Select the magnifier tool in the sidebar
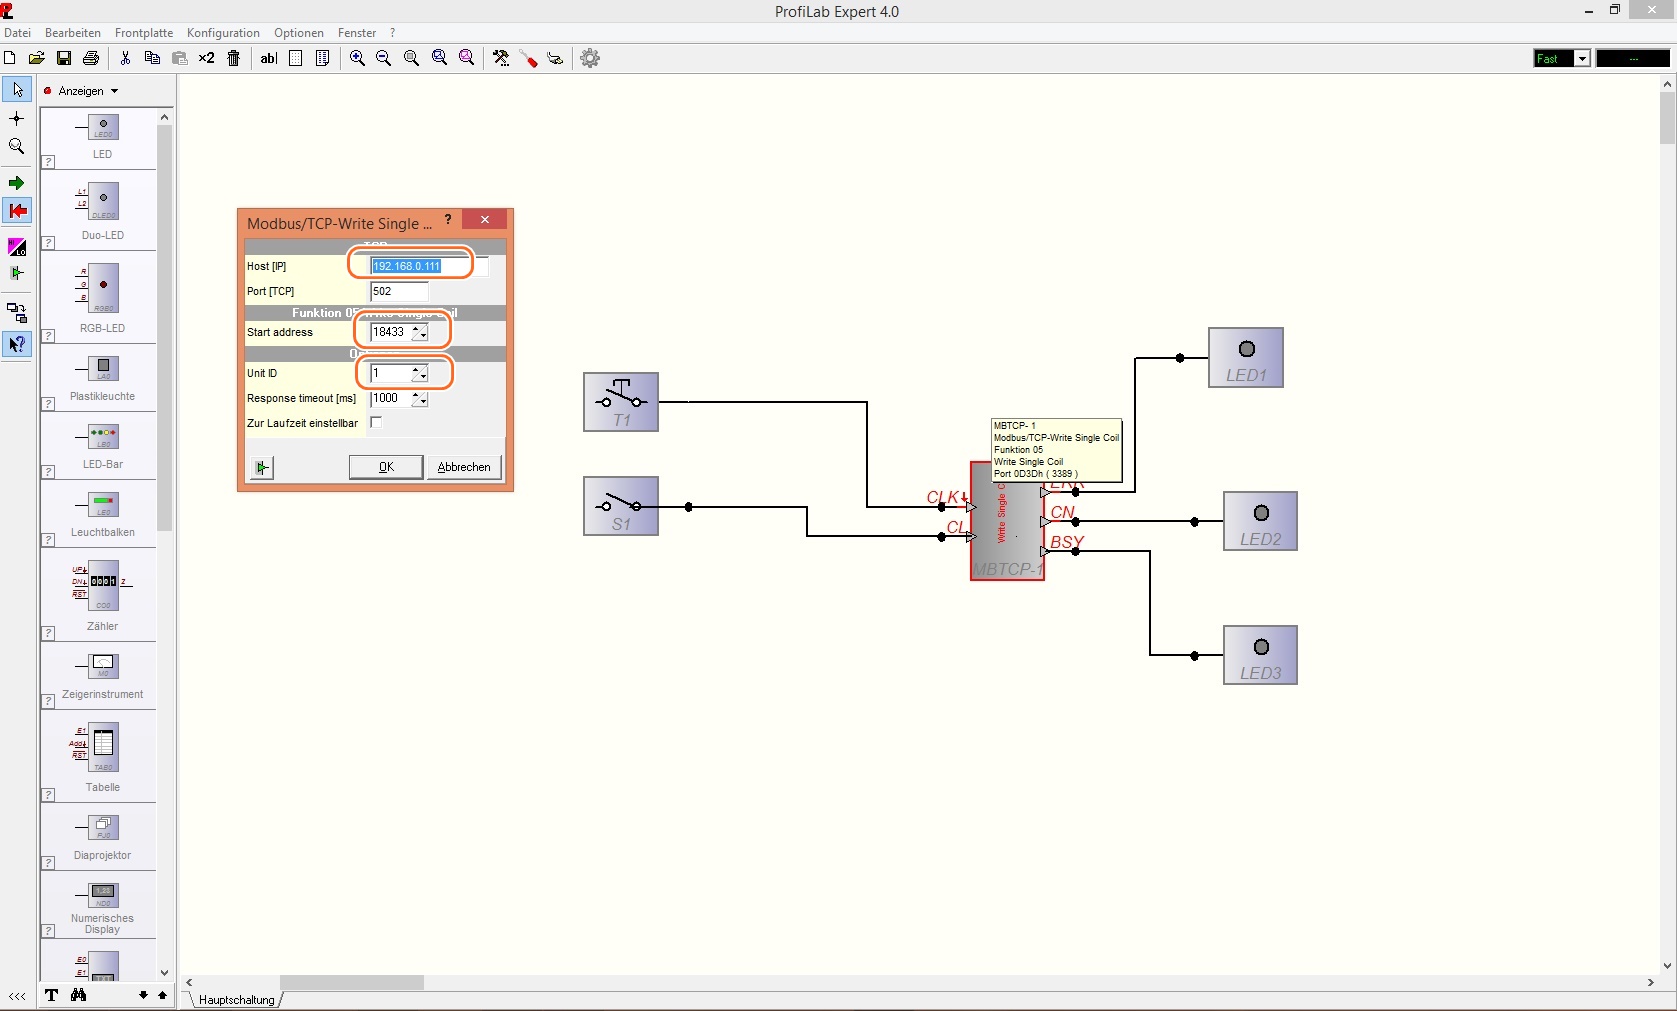 point(17,146)
